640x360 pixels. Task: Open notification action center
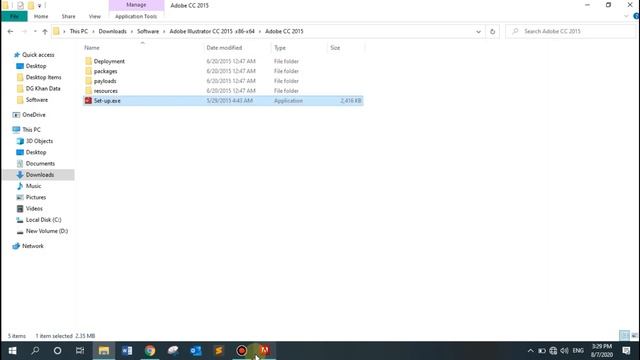(x=627, y=351)
